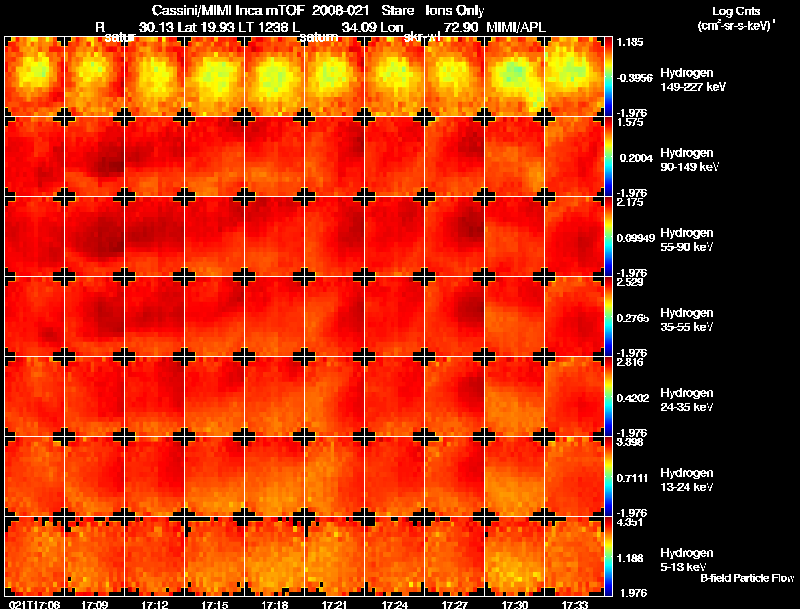Click the '17:21' time axis label
The width and height of the screenshot is (800, 609).
tap(334, 604)
